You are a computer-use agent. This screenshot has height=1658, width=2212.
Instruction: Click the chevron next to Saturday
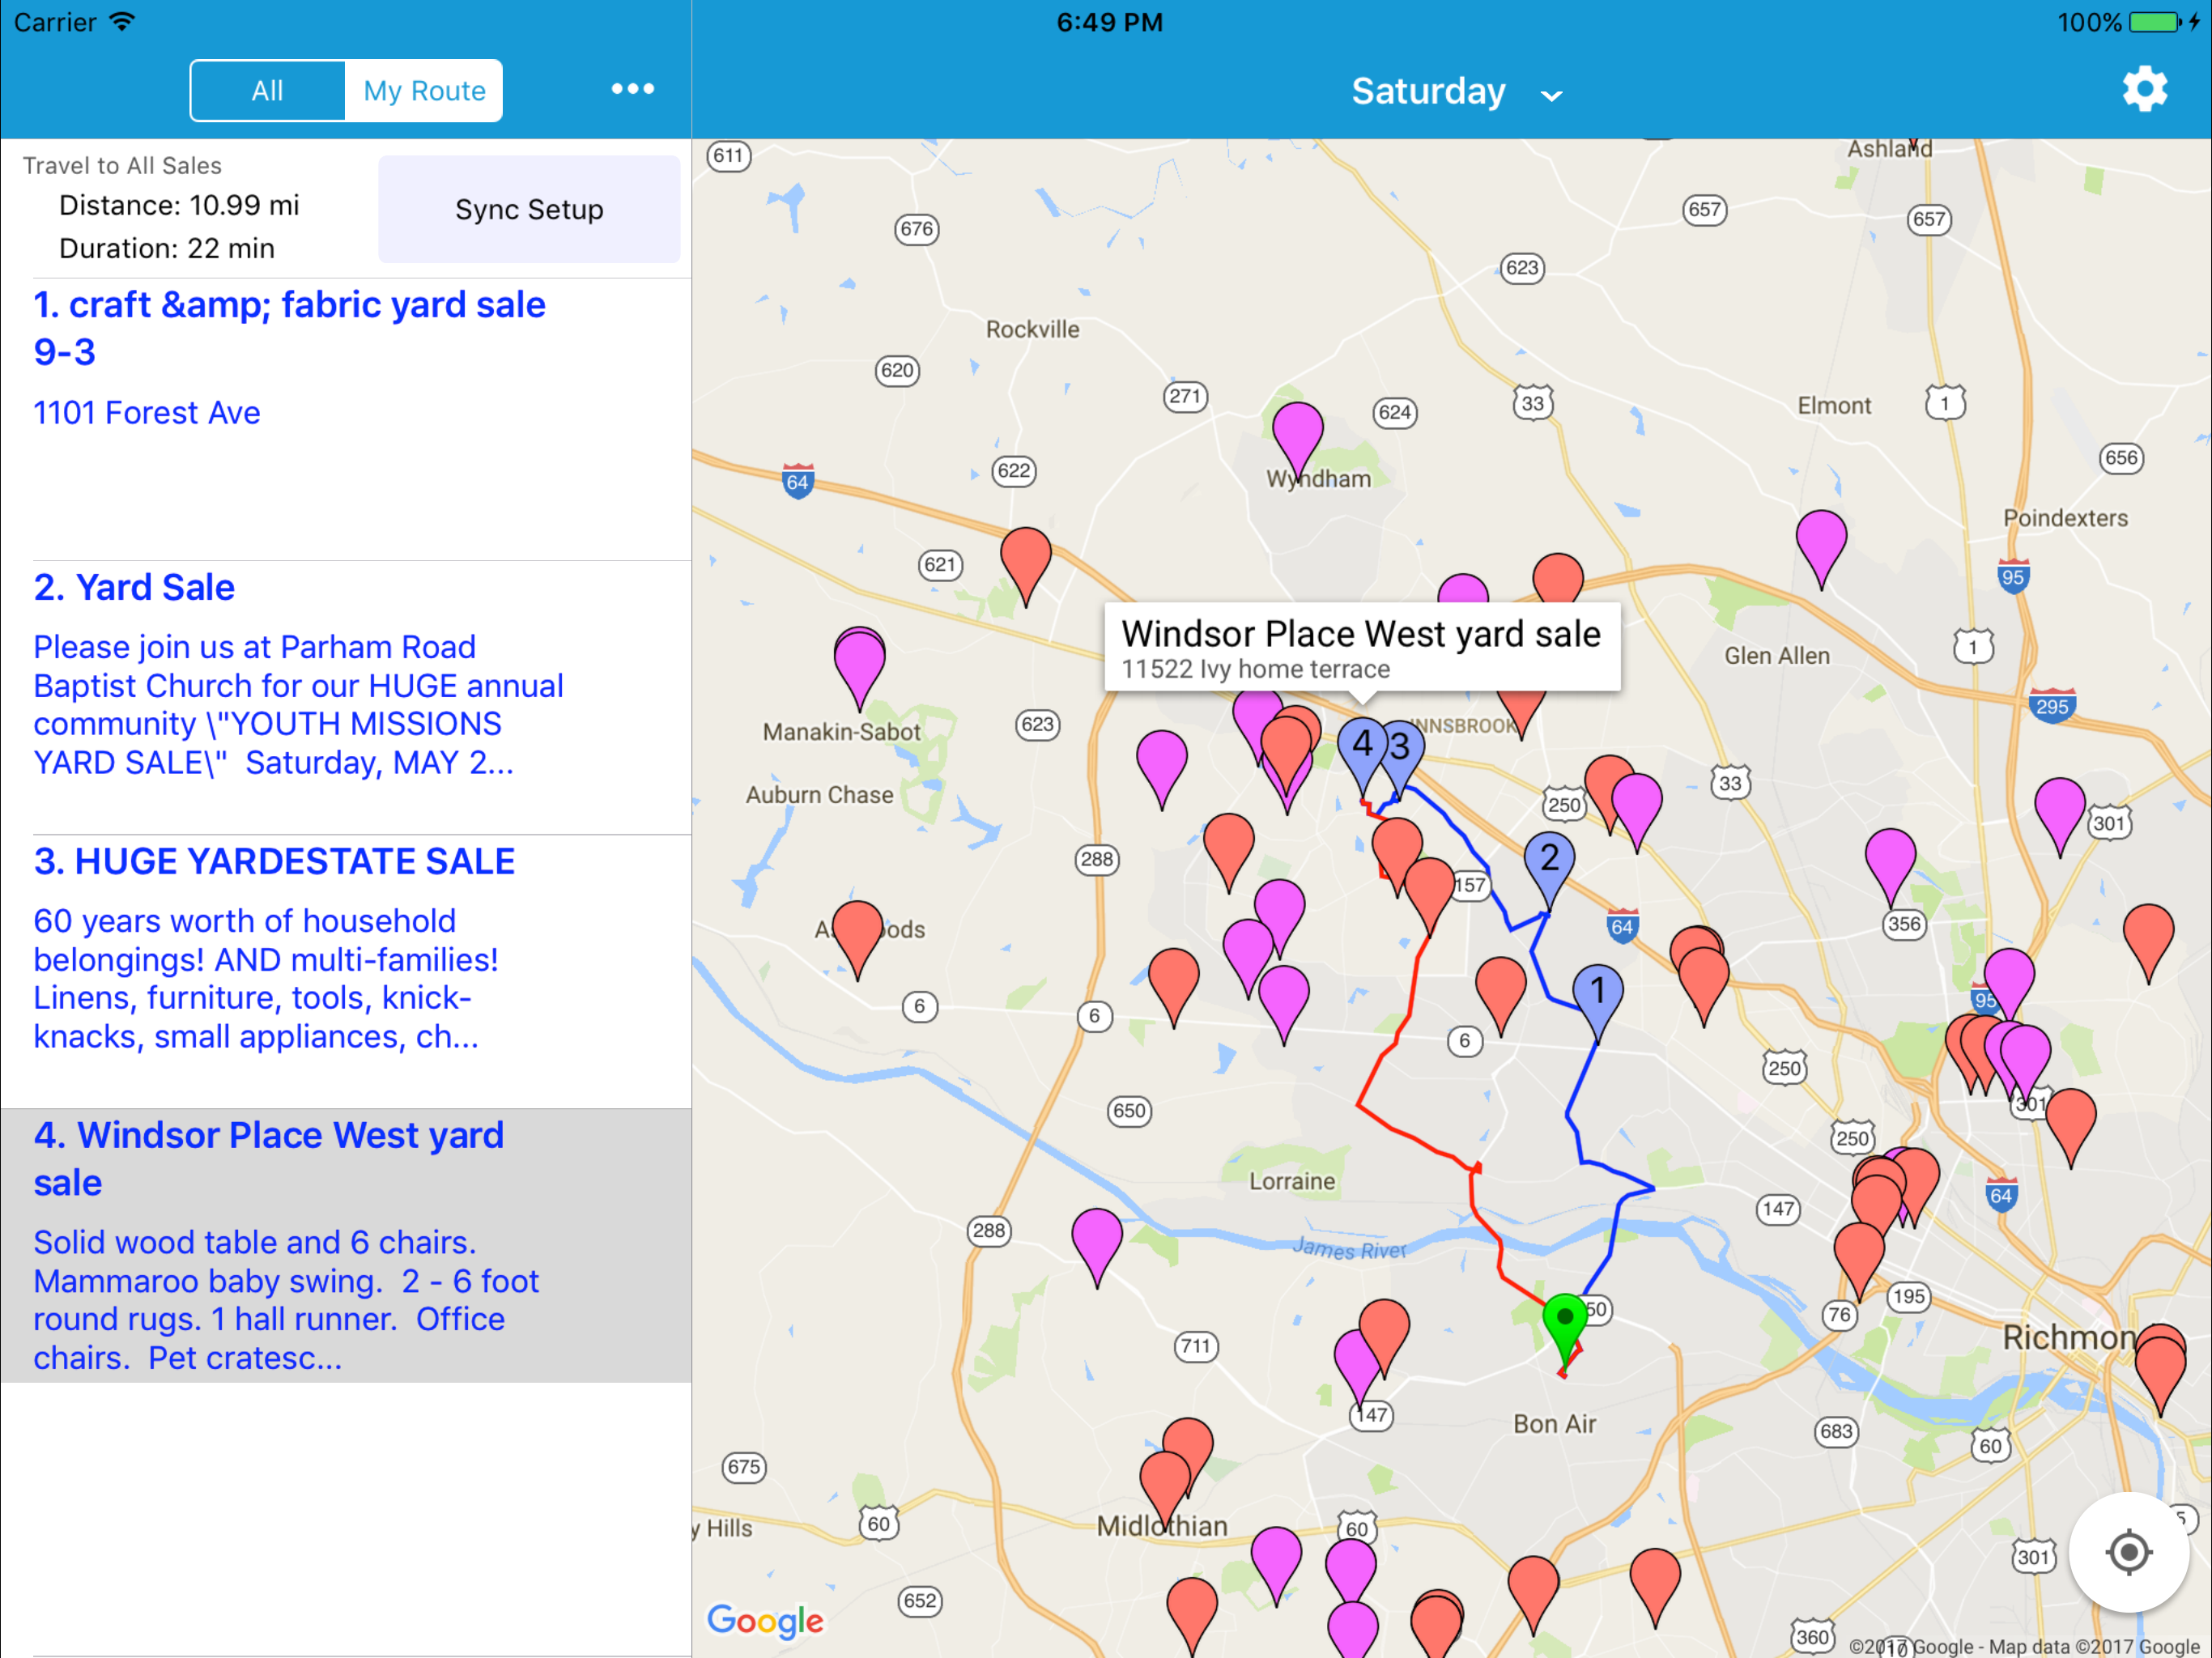(x=1551, y=96)
